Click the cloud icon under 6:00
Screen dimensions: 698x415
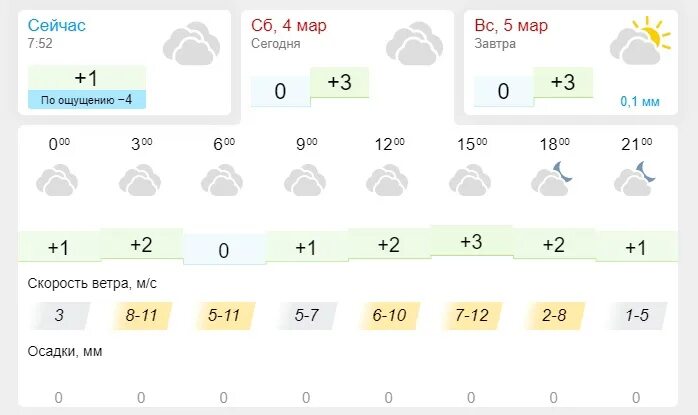point(222,180)
